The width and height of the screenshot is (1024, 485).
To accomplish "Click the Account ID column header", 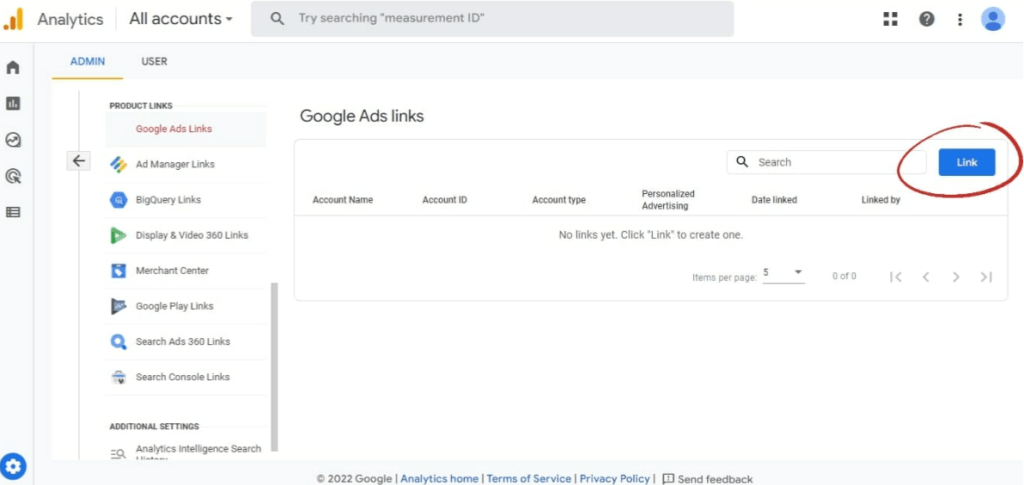I will tap(445, 200).
